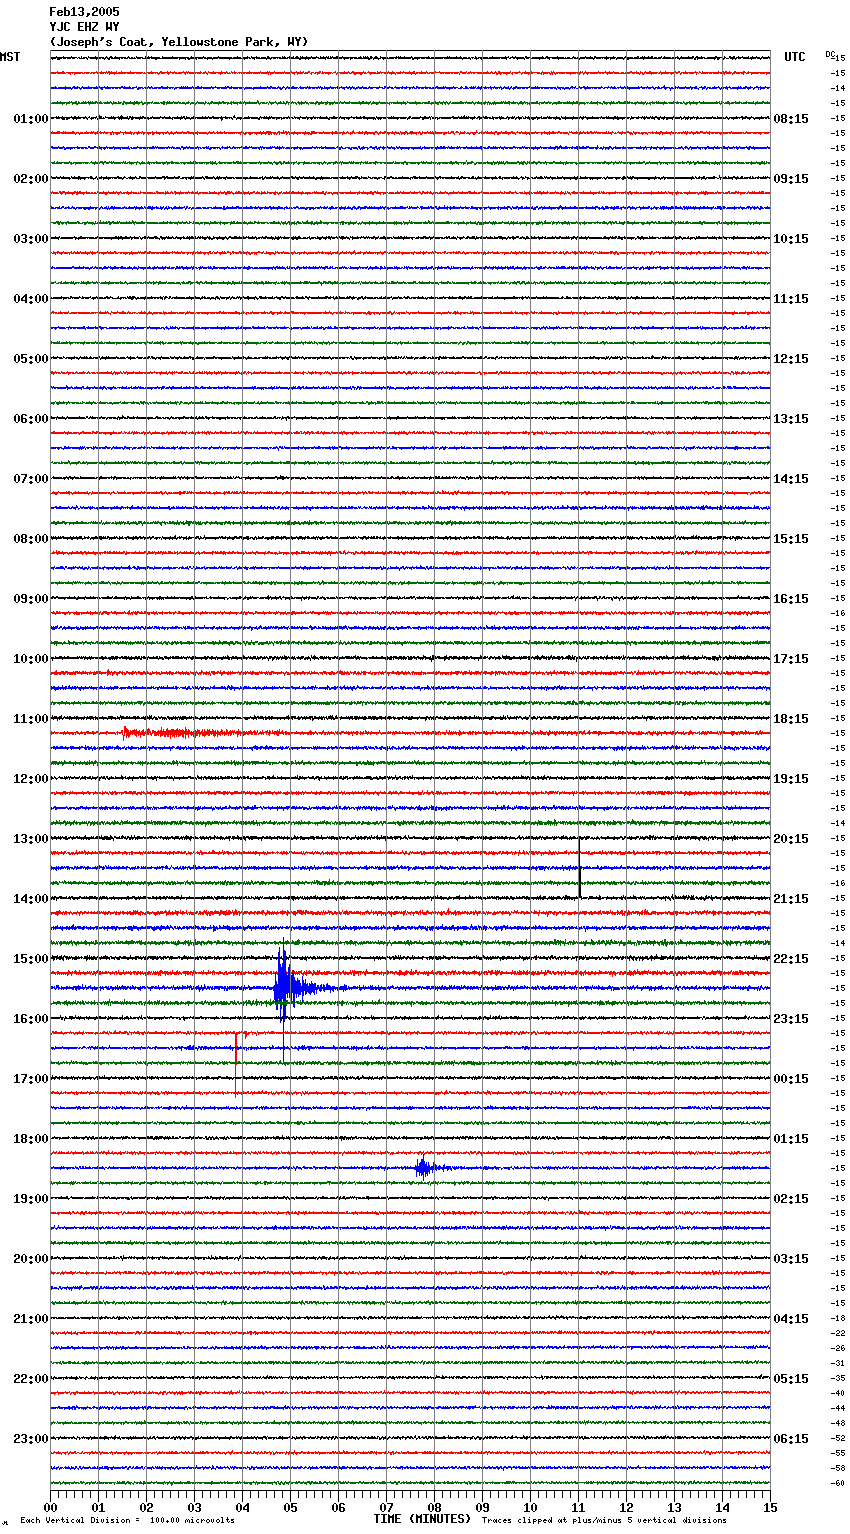850x1534 pixels.
Task: Select the 13:00 MST row label
Action: click(x=30, y=839)
